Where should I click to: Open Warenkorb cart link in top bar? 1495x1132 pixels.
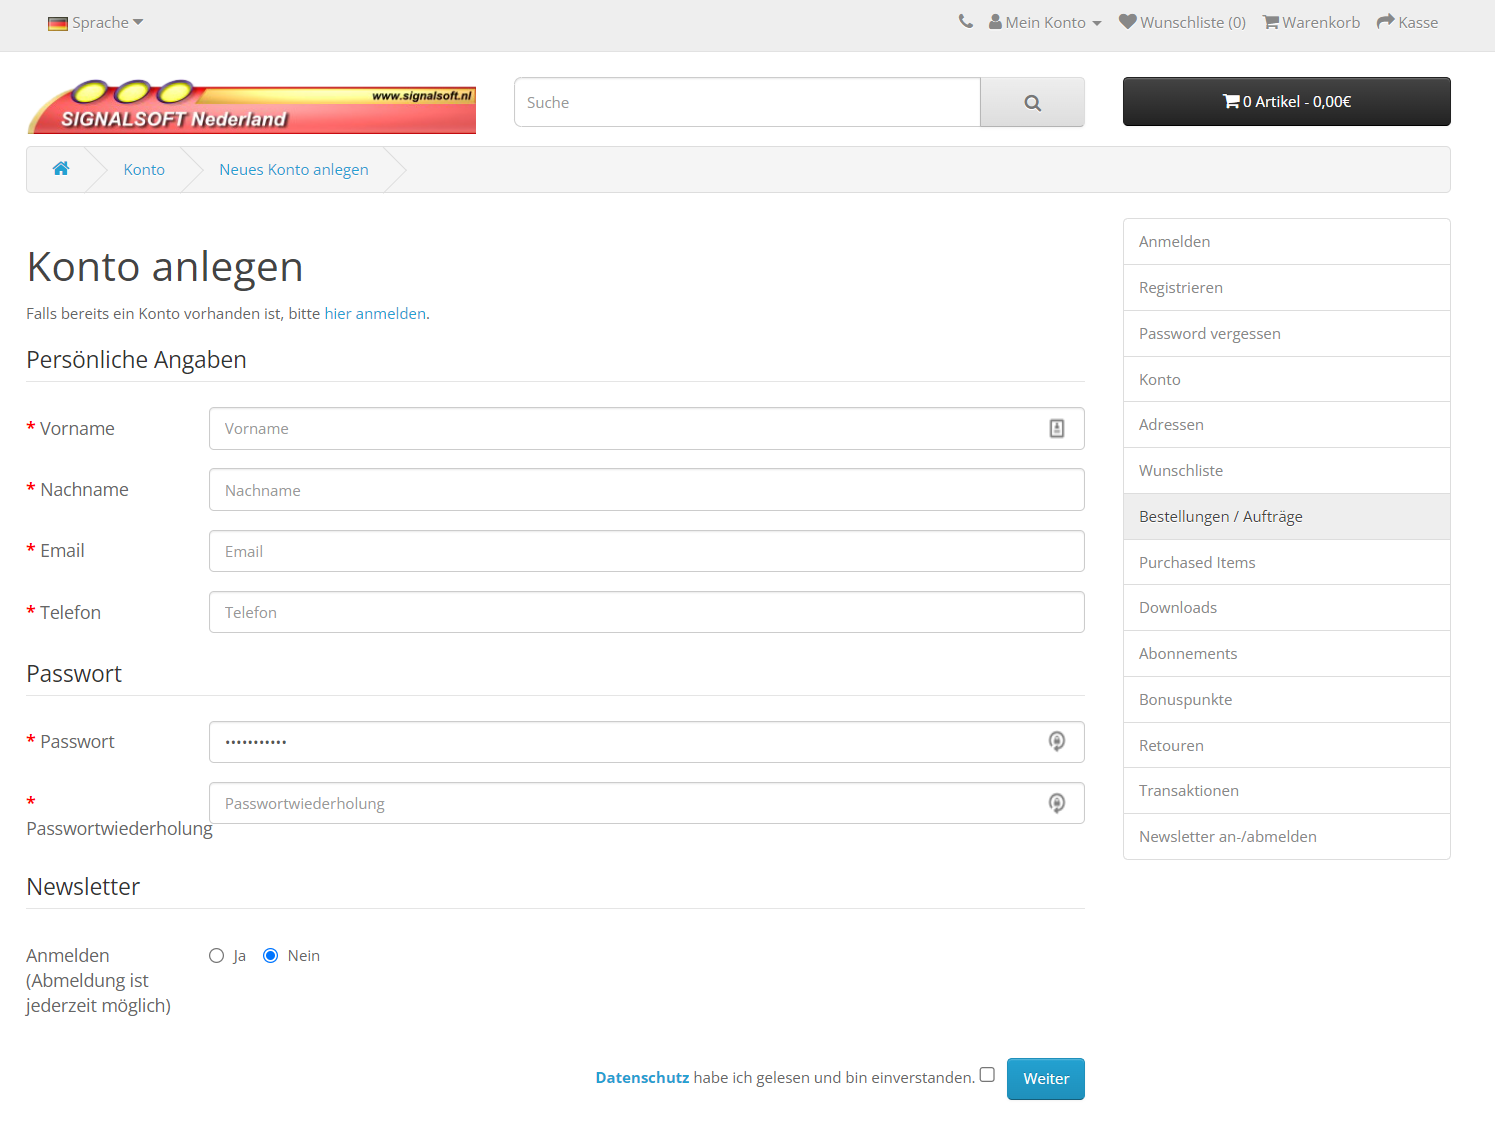[x=1311, y=22]
